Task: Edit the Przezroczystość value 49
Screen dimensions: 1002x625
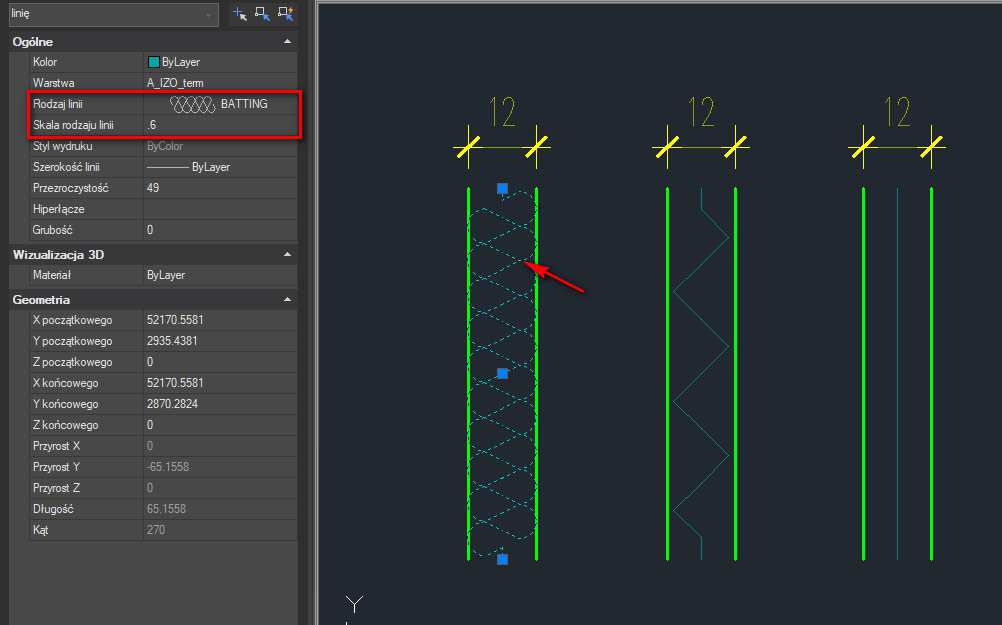Action: pos(220,188)
